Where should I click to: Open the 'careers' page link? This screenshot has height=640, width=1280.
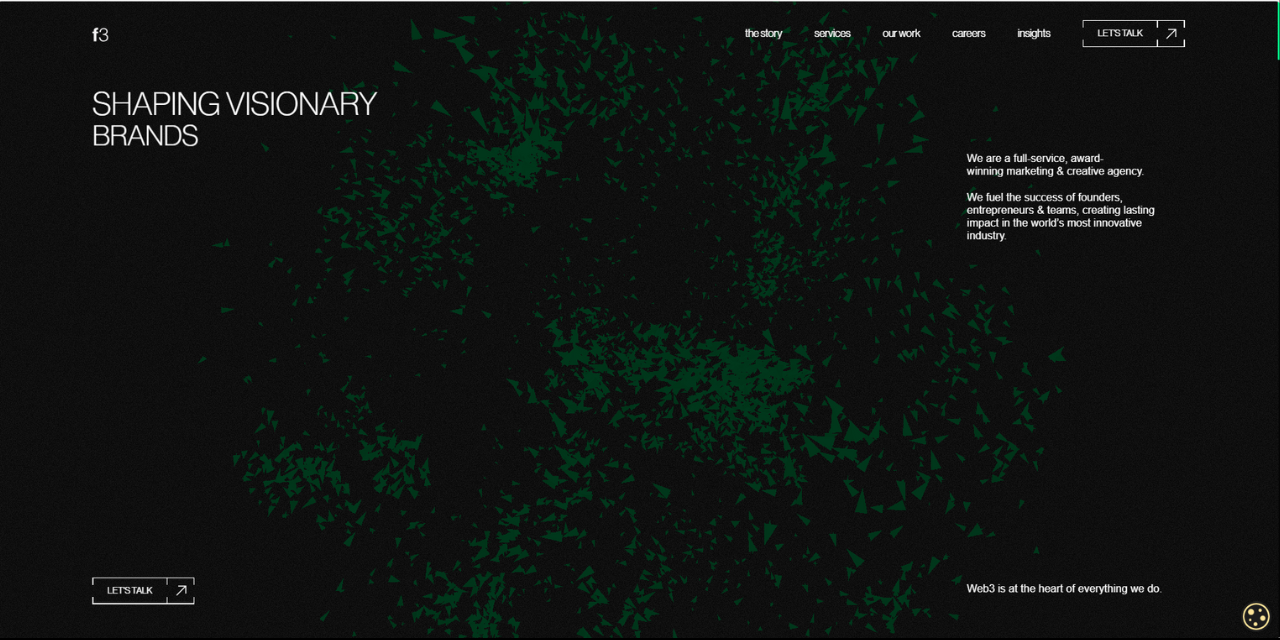(968, 33)
